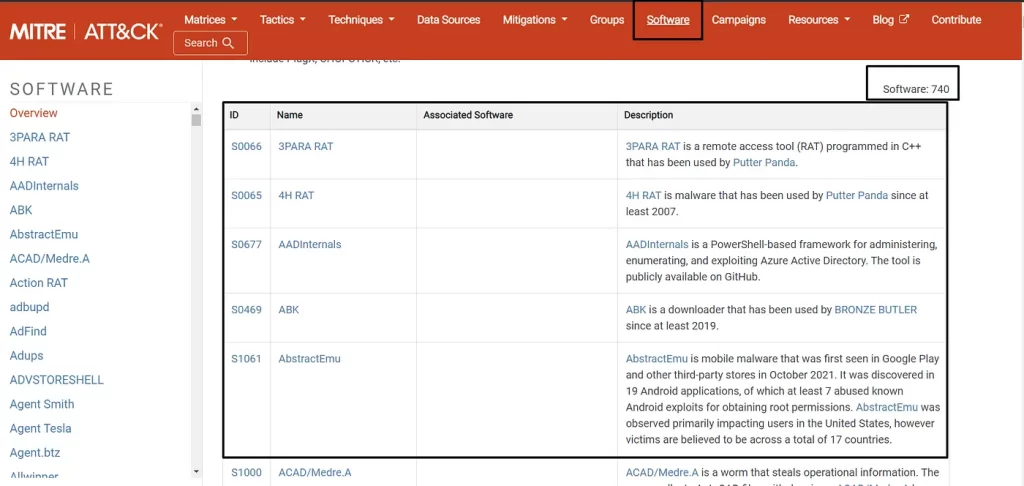This screenshot has height=486, width=1024.
Task: Select the Software nav item
Action: click(668, 20)
